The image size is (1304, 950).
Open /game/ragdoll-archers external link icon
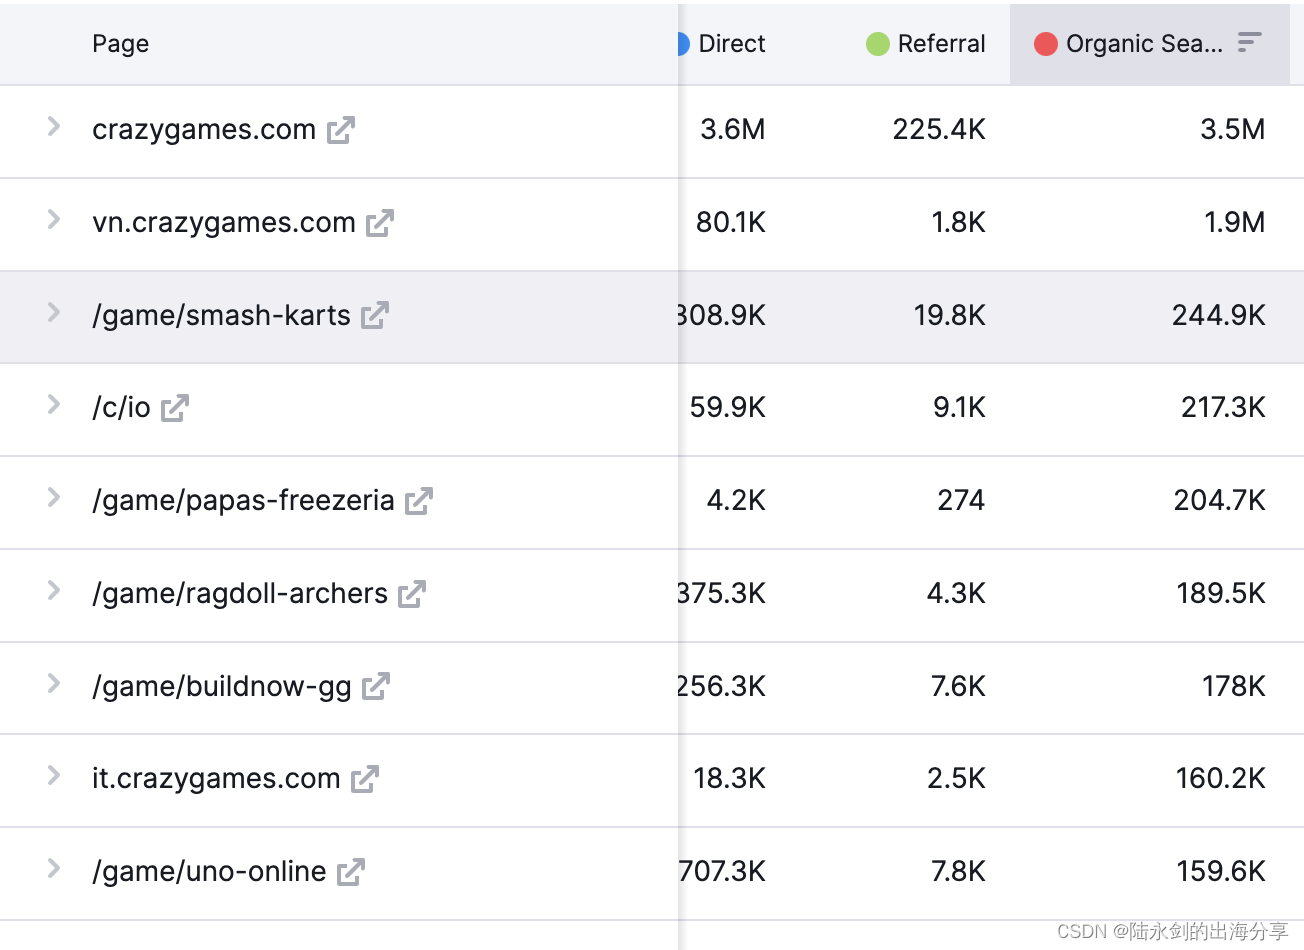coord(412,594)
